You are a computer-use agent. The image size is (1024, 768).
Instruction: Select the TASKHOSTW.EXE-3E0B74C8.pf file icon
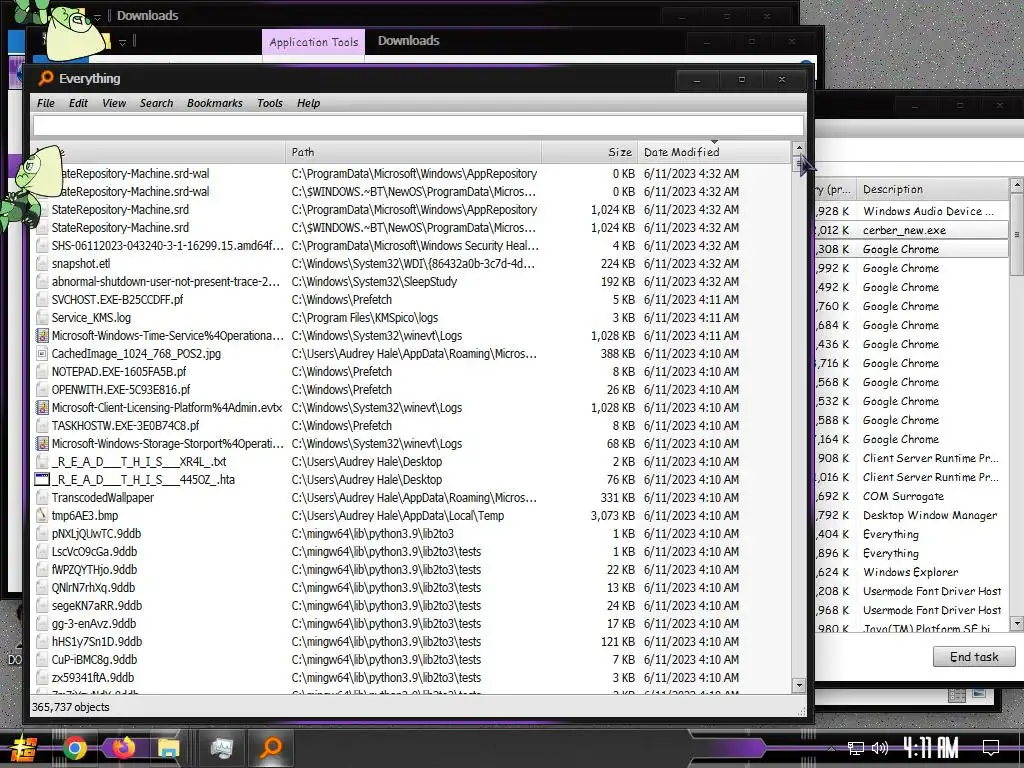point(42,426)
